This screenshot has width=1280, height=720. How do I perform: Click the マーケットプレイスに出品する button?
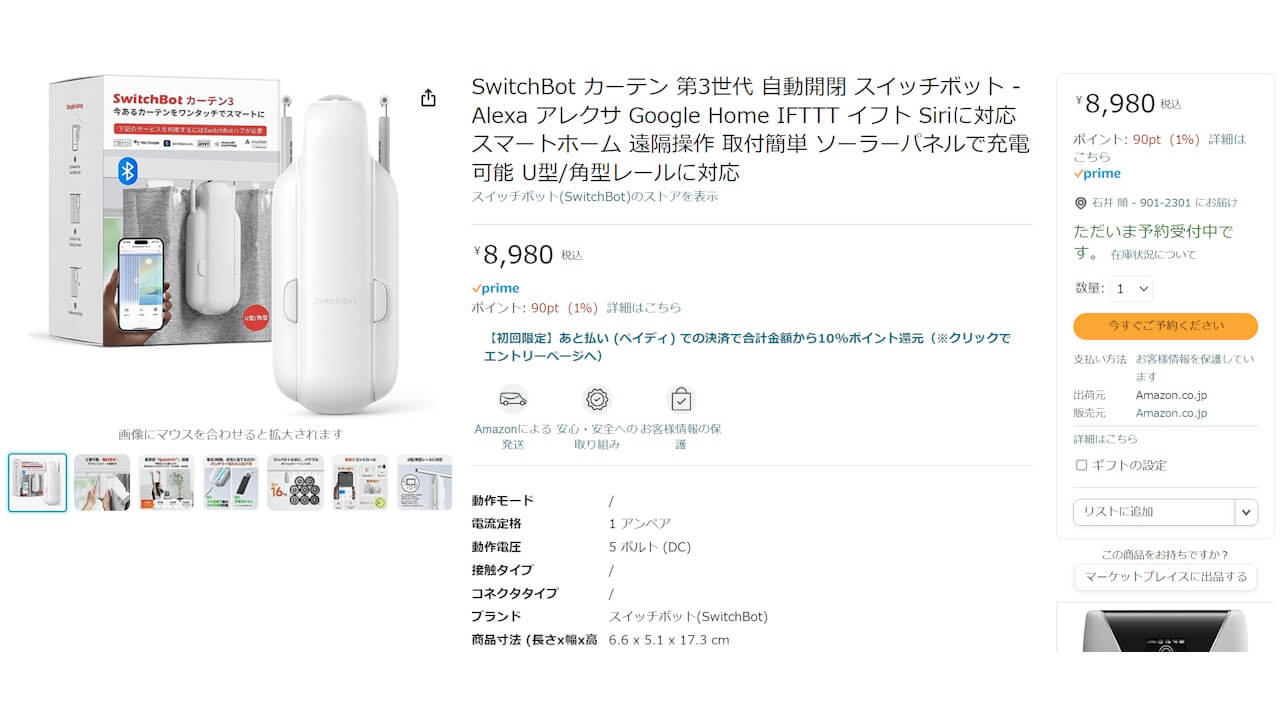[x=1165, y=577]
